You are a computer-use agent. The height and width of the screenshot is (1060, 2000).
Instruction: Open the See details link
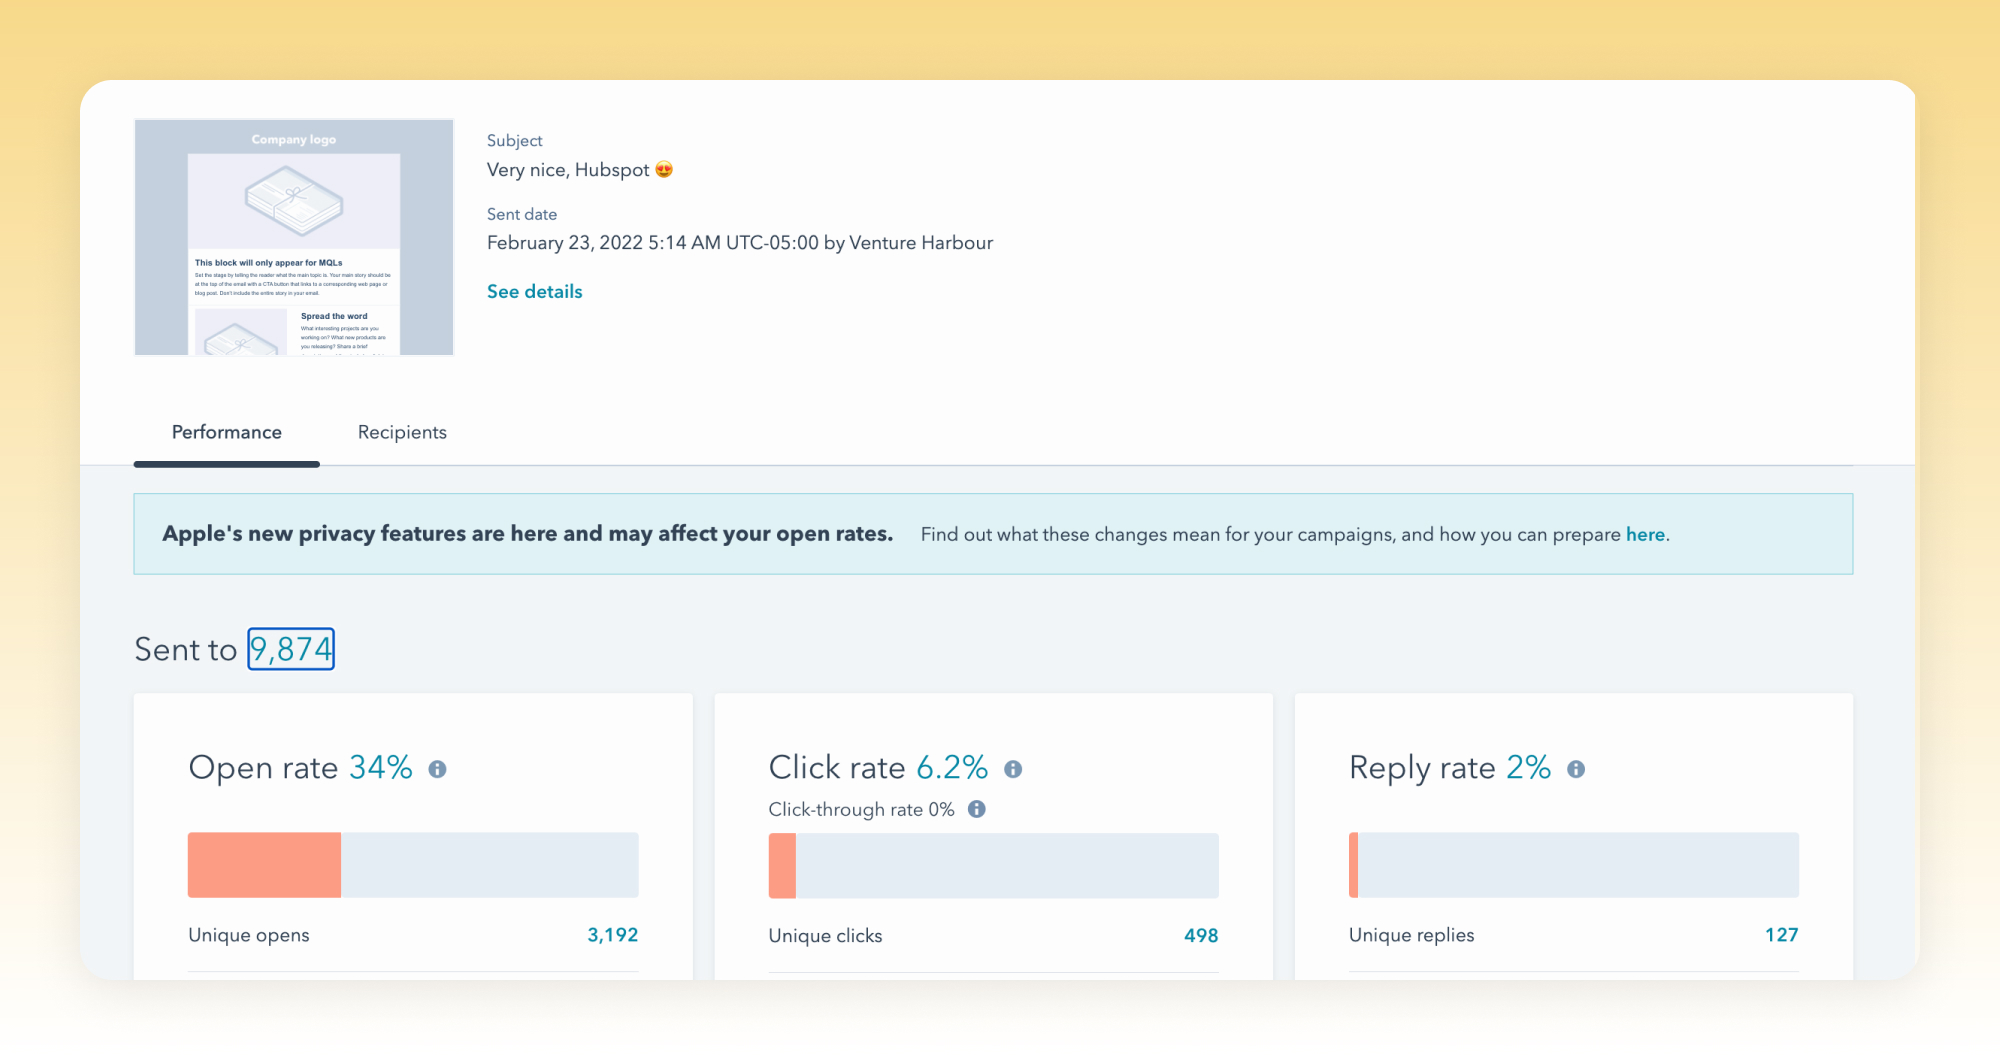click(x=535, y=291)
